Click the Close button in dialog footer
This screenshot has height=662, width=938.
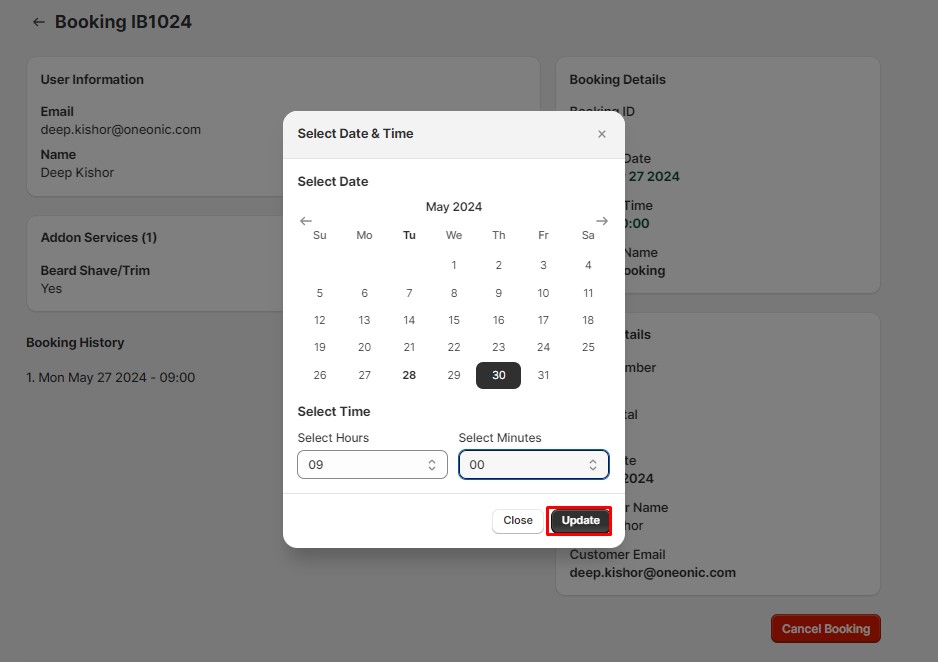coord(518,520)
